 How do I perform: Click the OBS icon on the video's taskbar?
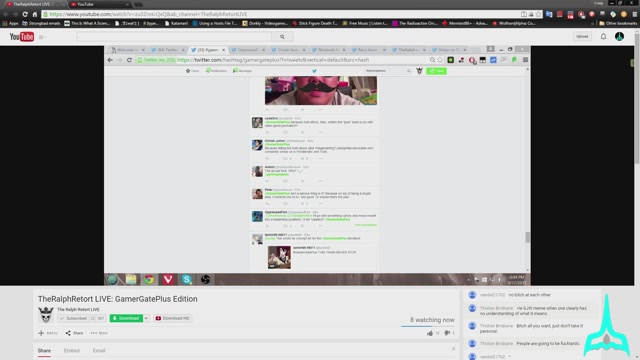tap(205, 279)
